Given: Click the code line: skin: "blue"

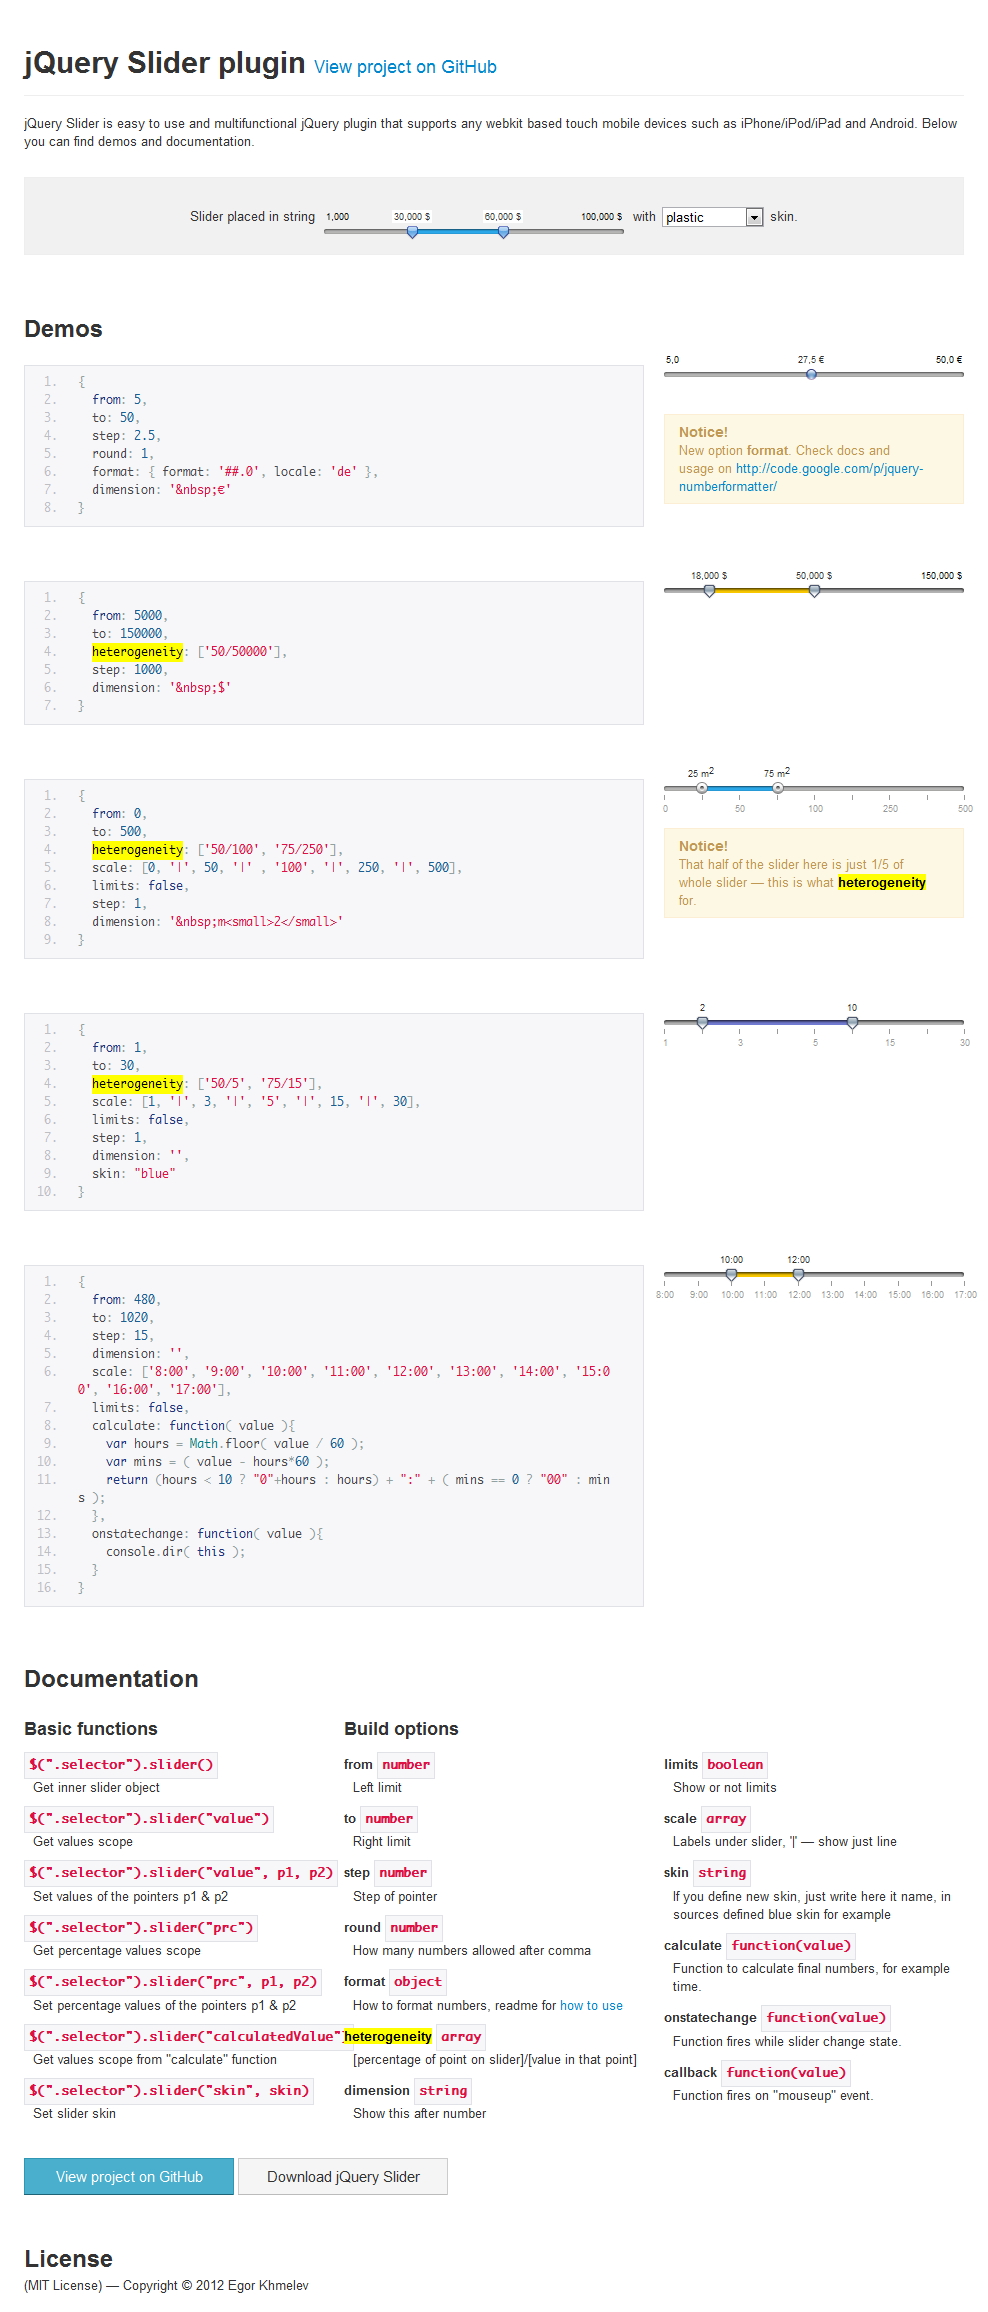Looking at the screenshot, I should [133, 1174].
